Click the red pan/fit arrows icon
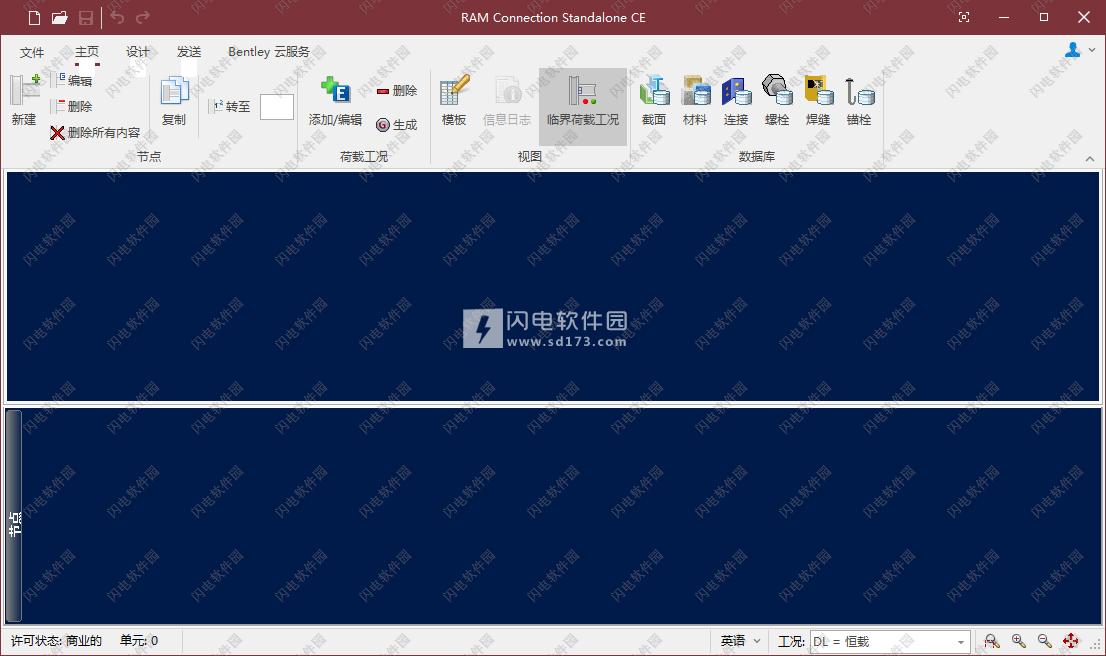The width and height of the screenshot is (1106, 656). [1071, 641]
